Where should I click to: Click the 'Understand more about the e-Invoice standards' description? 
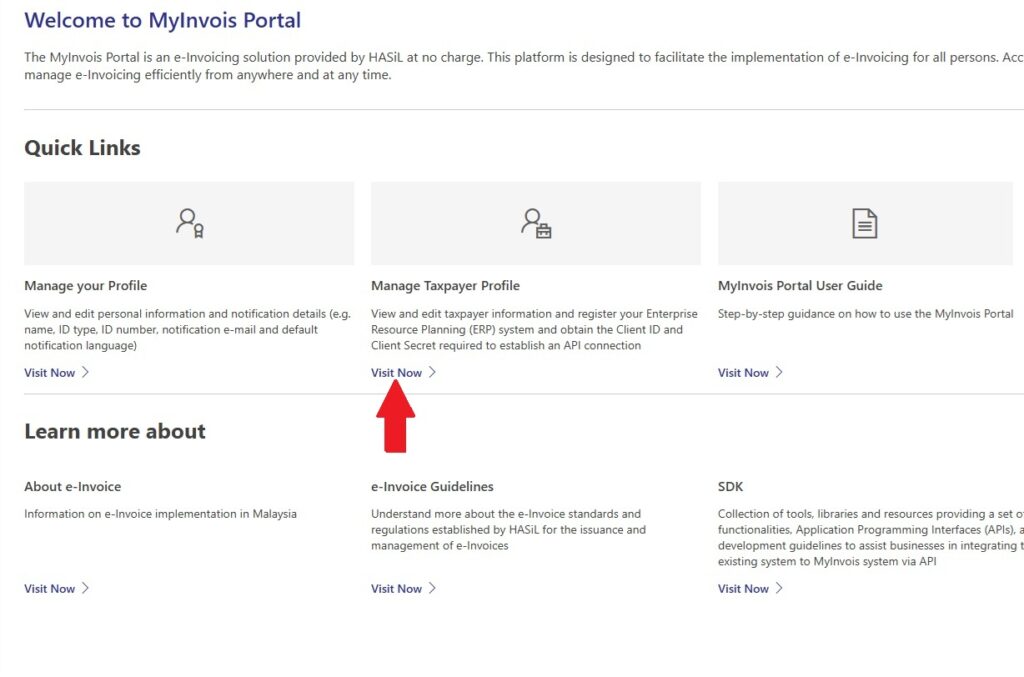(x=508, y=530)
